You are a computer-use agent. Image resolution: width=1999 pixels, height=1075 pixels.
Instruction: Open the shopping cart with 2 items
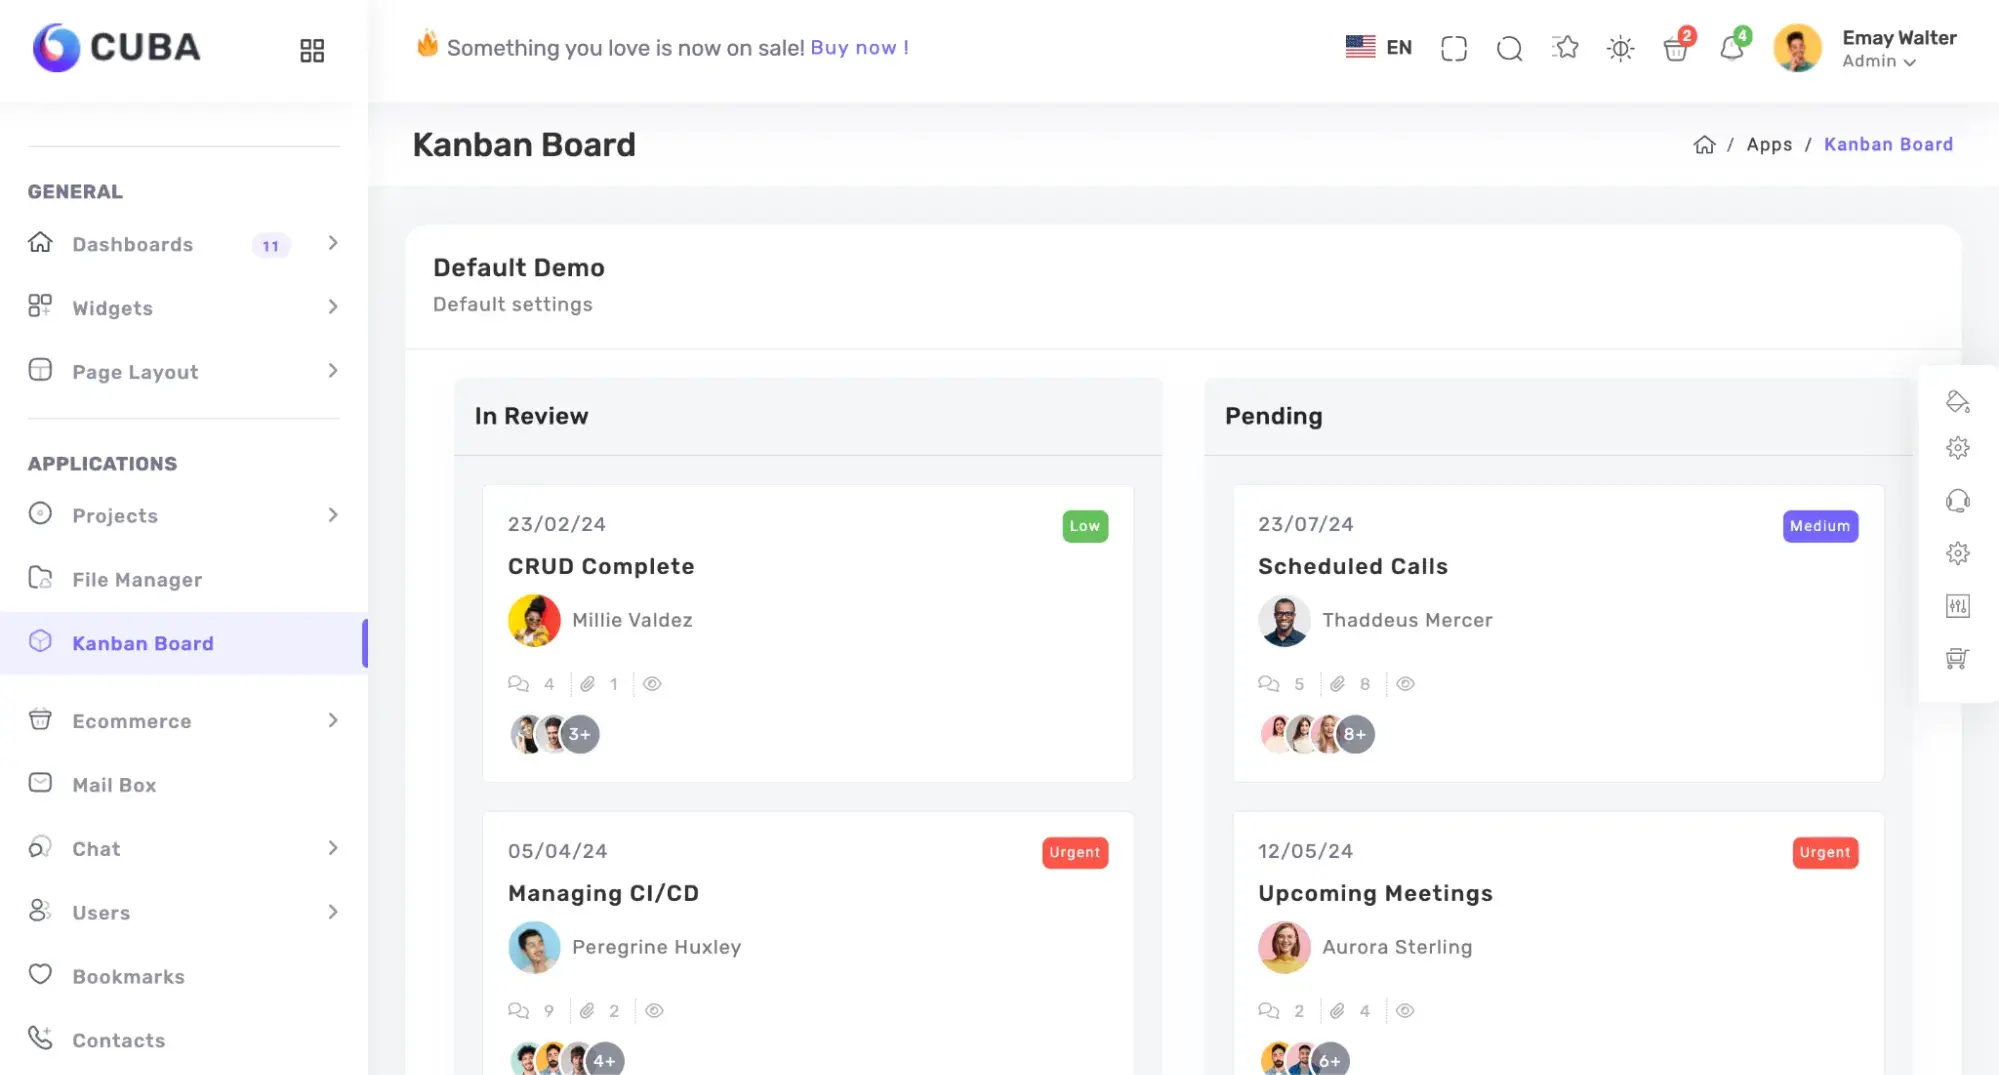click(x=1676, y=48)
